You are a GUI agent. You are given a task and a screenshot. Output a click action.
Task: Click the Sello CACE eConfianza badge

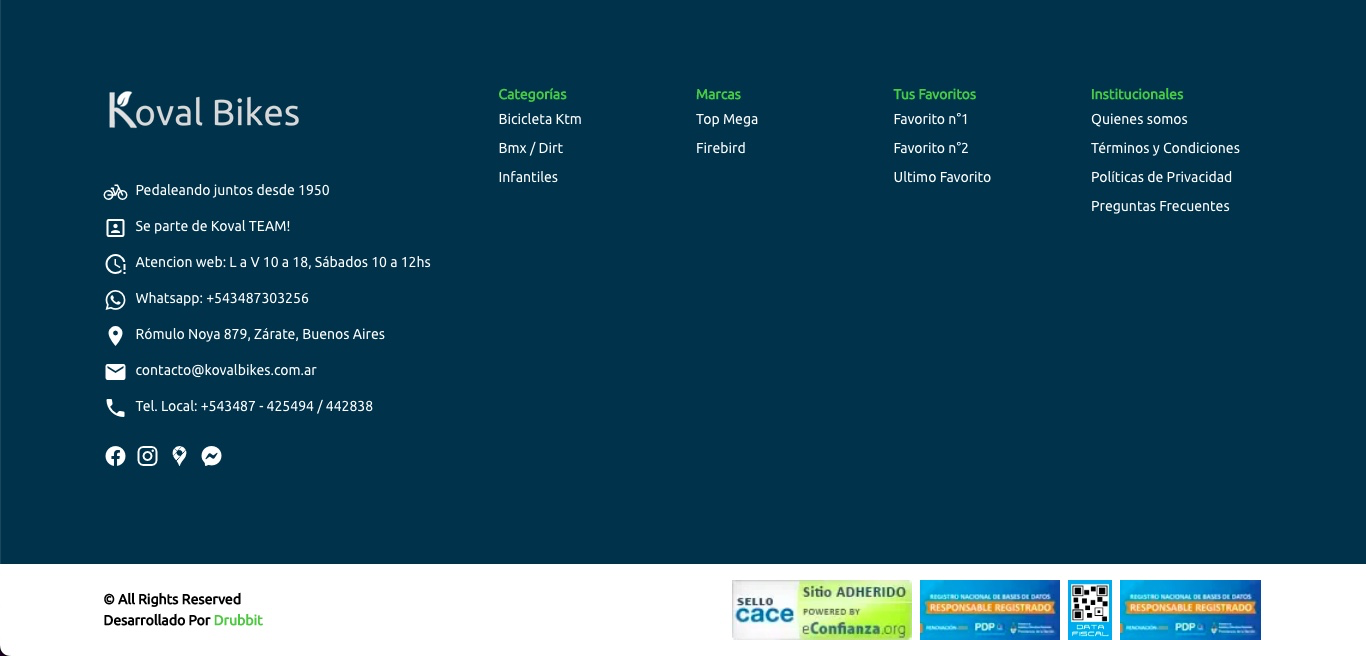point(821,609)
